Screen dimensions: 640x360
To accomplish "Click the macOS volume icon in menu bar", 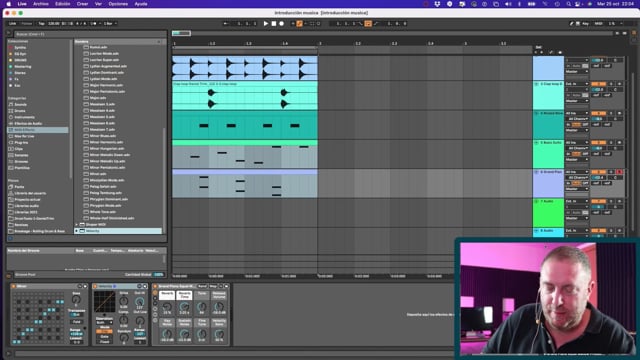I will tap(508, 4).
